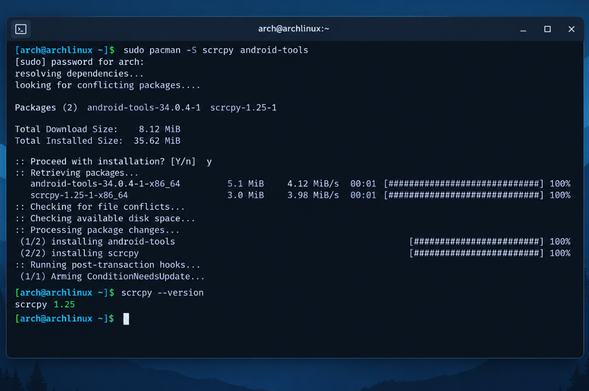Click the block cursor at the last prompt

126,319
